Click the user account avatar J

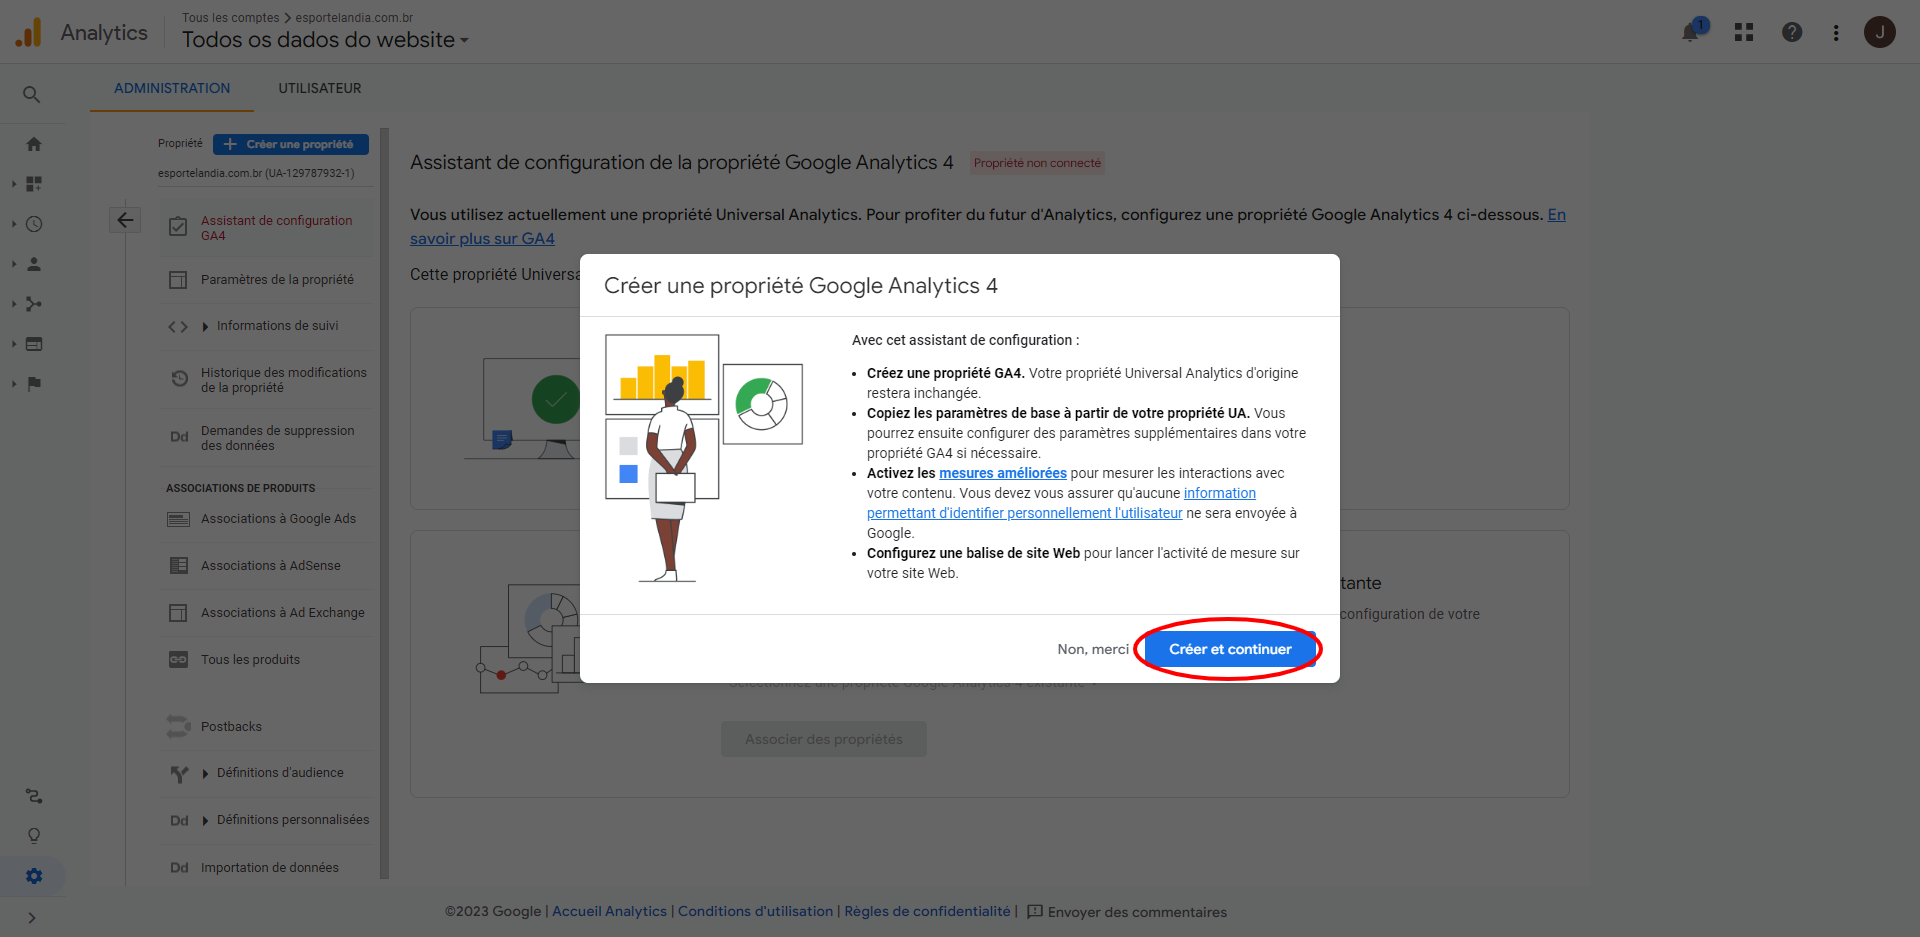point(1879,32)
